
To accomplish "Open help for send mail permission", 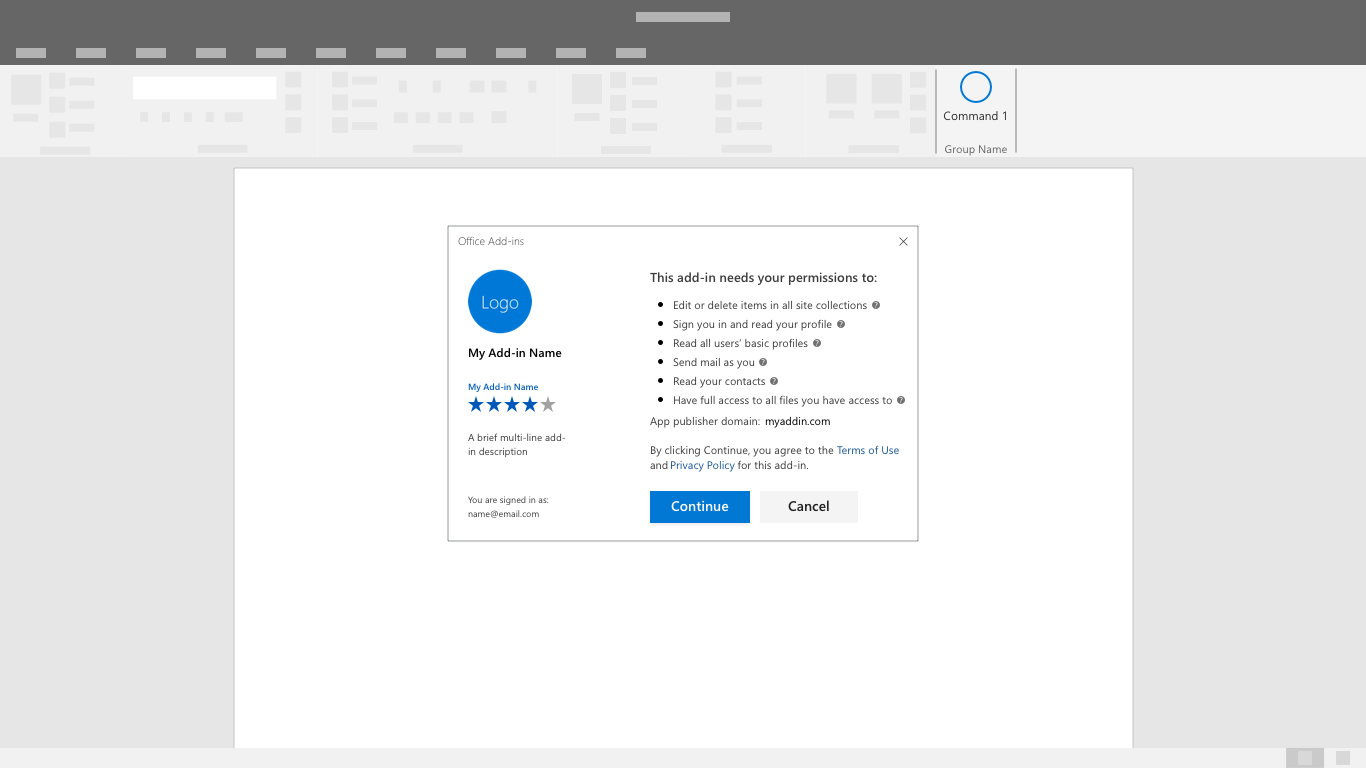I will (763, 362).
